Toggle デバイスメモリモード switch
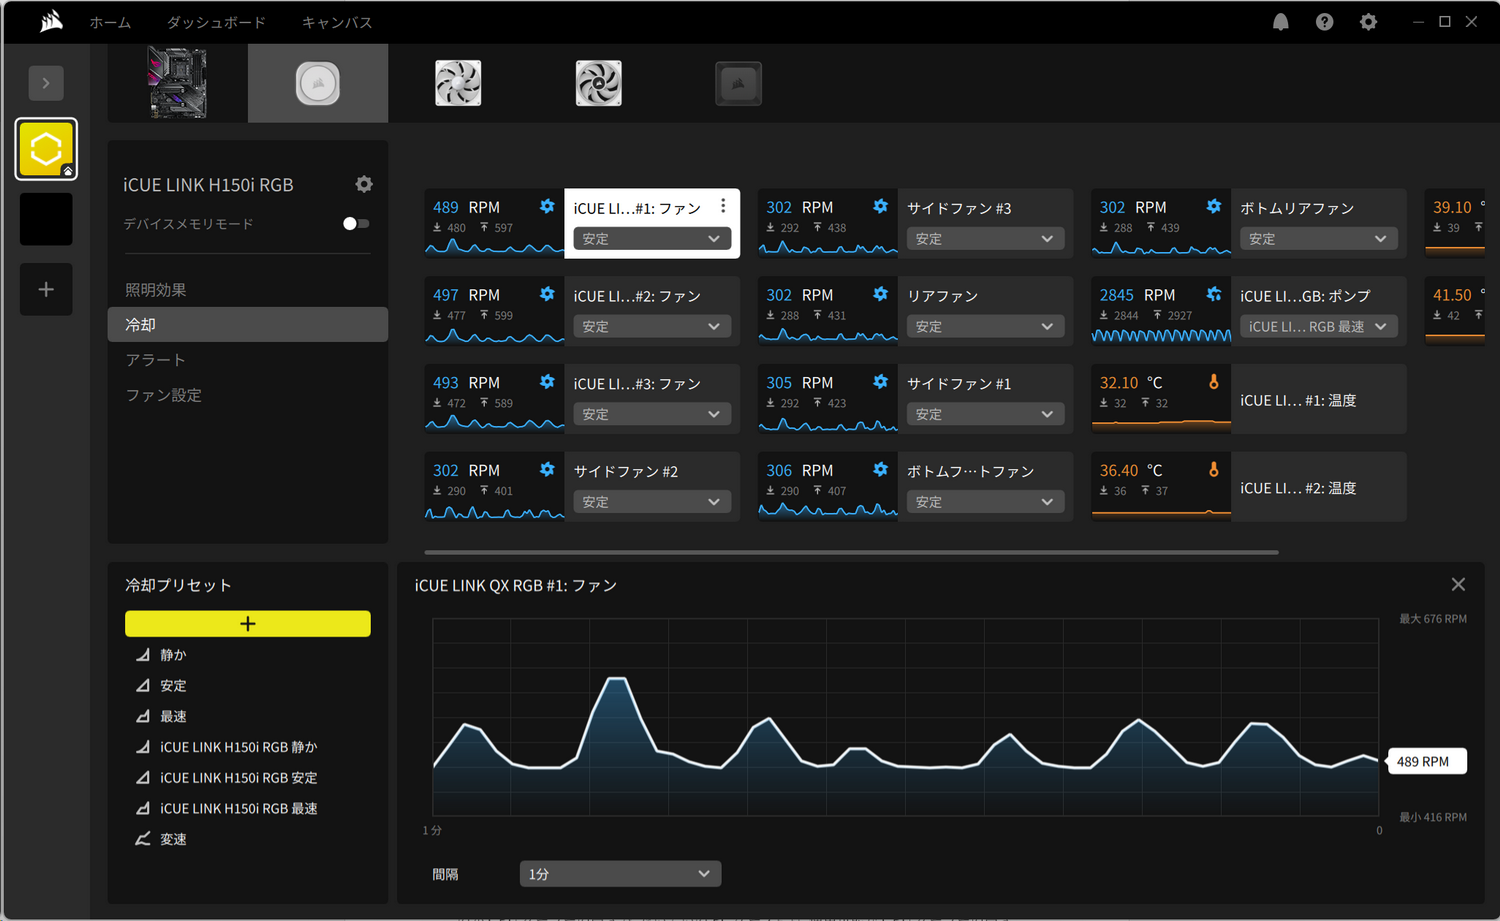The width and height of the screenshot is (1500, 921). (355, 224)
